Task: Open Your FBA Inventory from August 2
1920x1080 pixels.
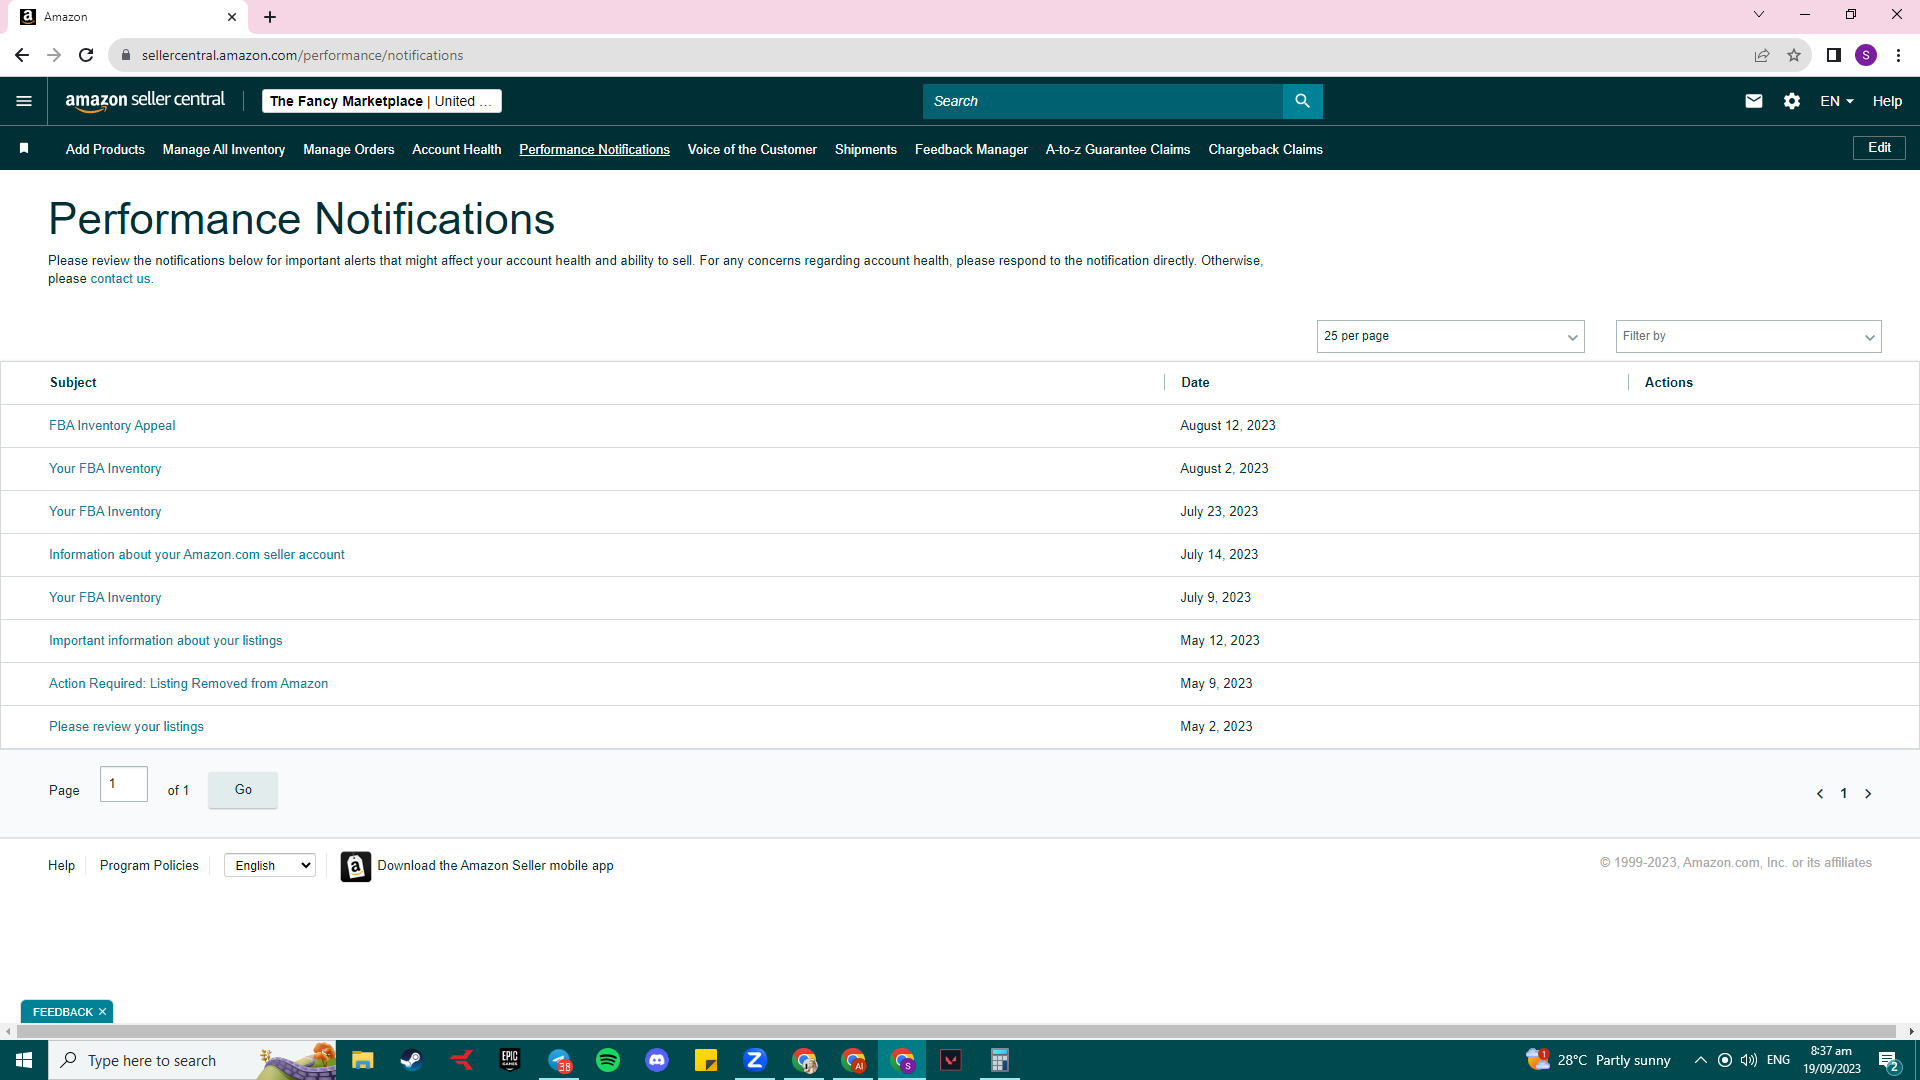Action: coord(105,469)
